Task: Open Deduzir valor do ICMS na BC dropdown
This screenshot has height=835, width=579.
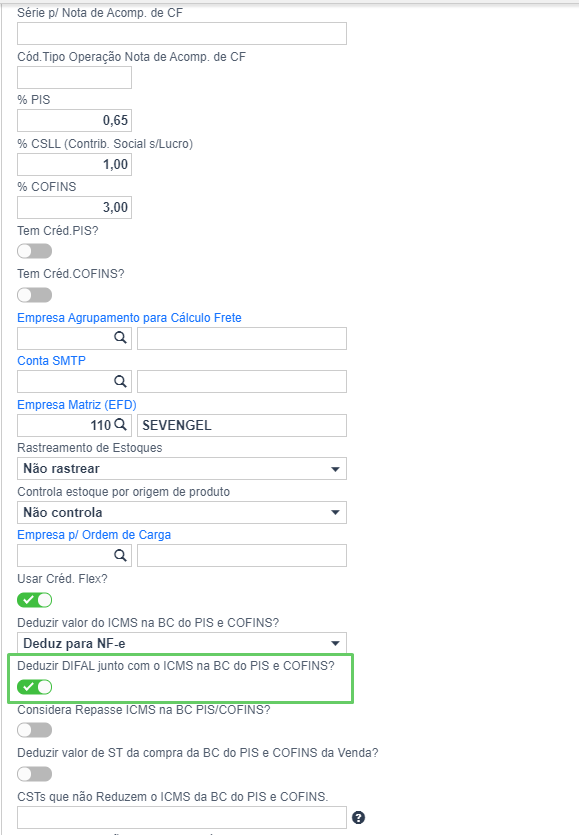Action: pyautogui.click(x=182, y=643)
